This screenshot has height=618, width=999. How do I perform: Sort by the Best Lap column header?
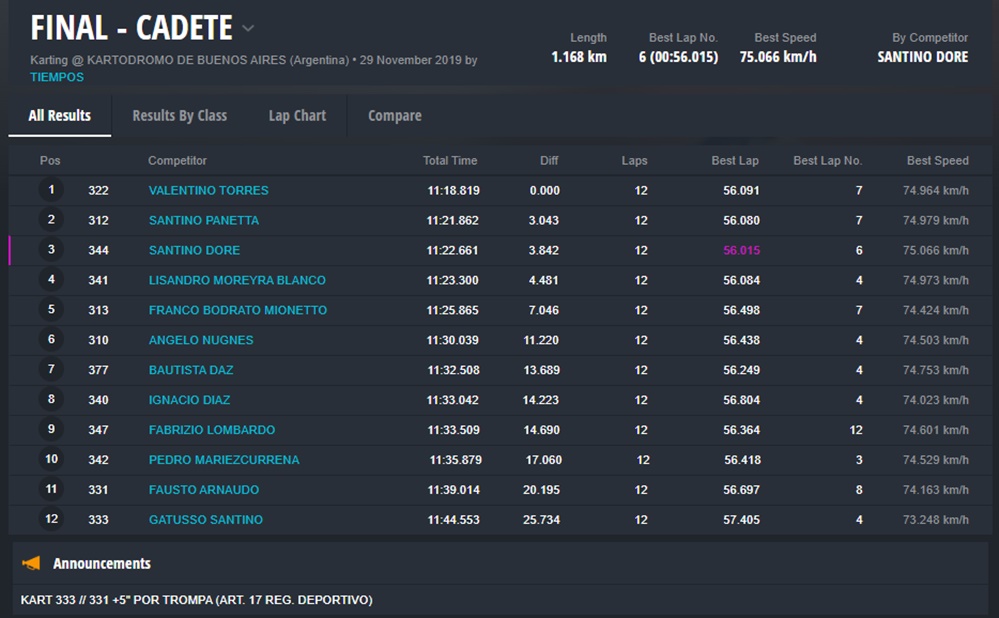coord(735,161)
